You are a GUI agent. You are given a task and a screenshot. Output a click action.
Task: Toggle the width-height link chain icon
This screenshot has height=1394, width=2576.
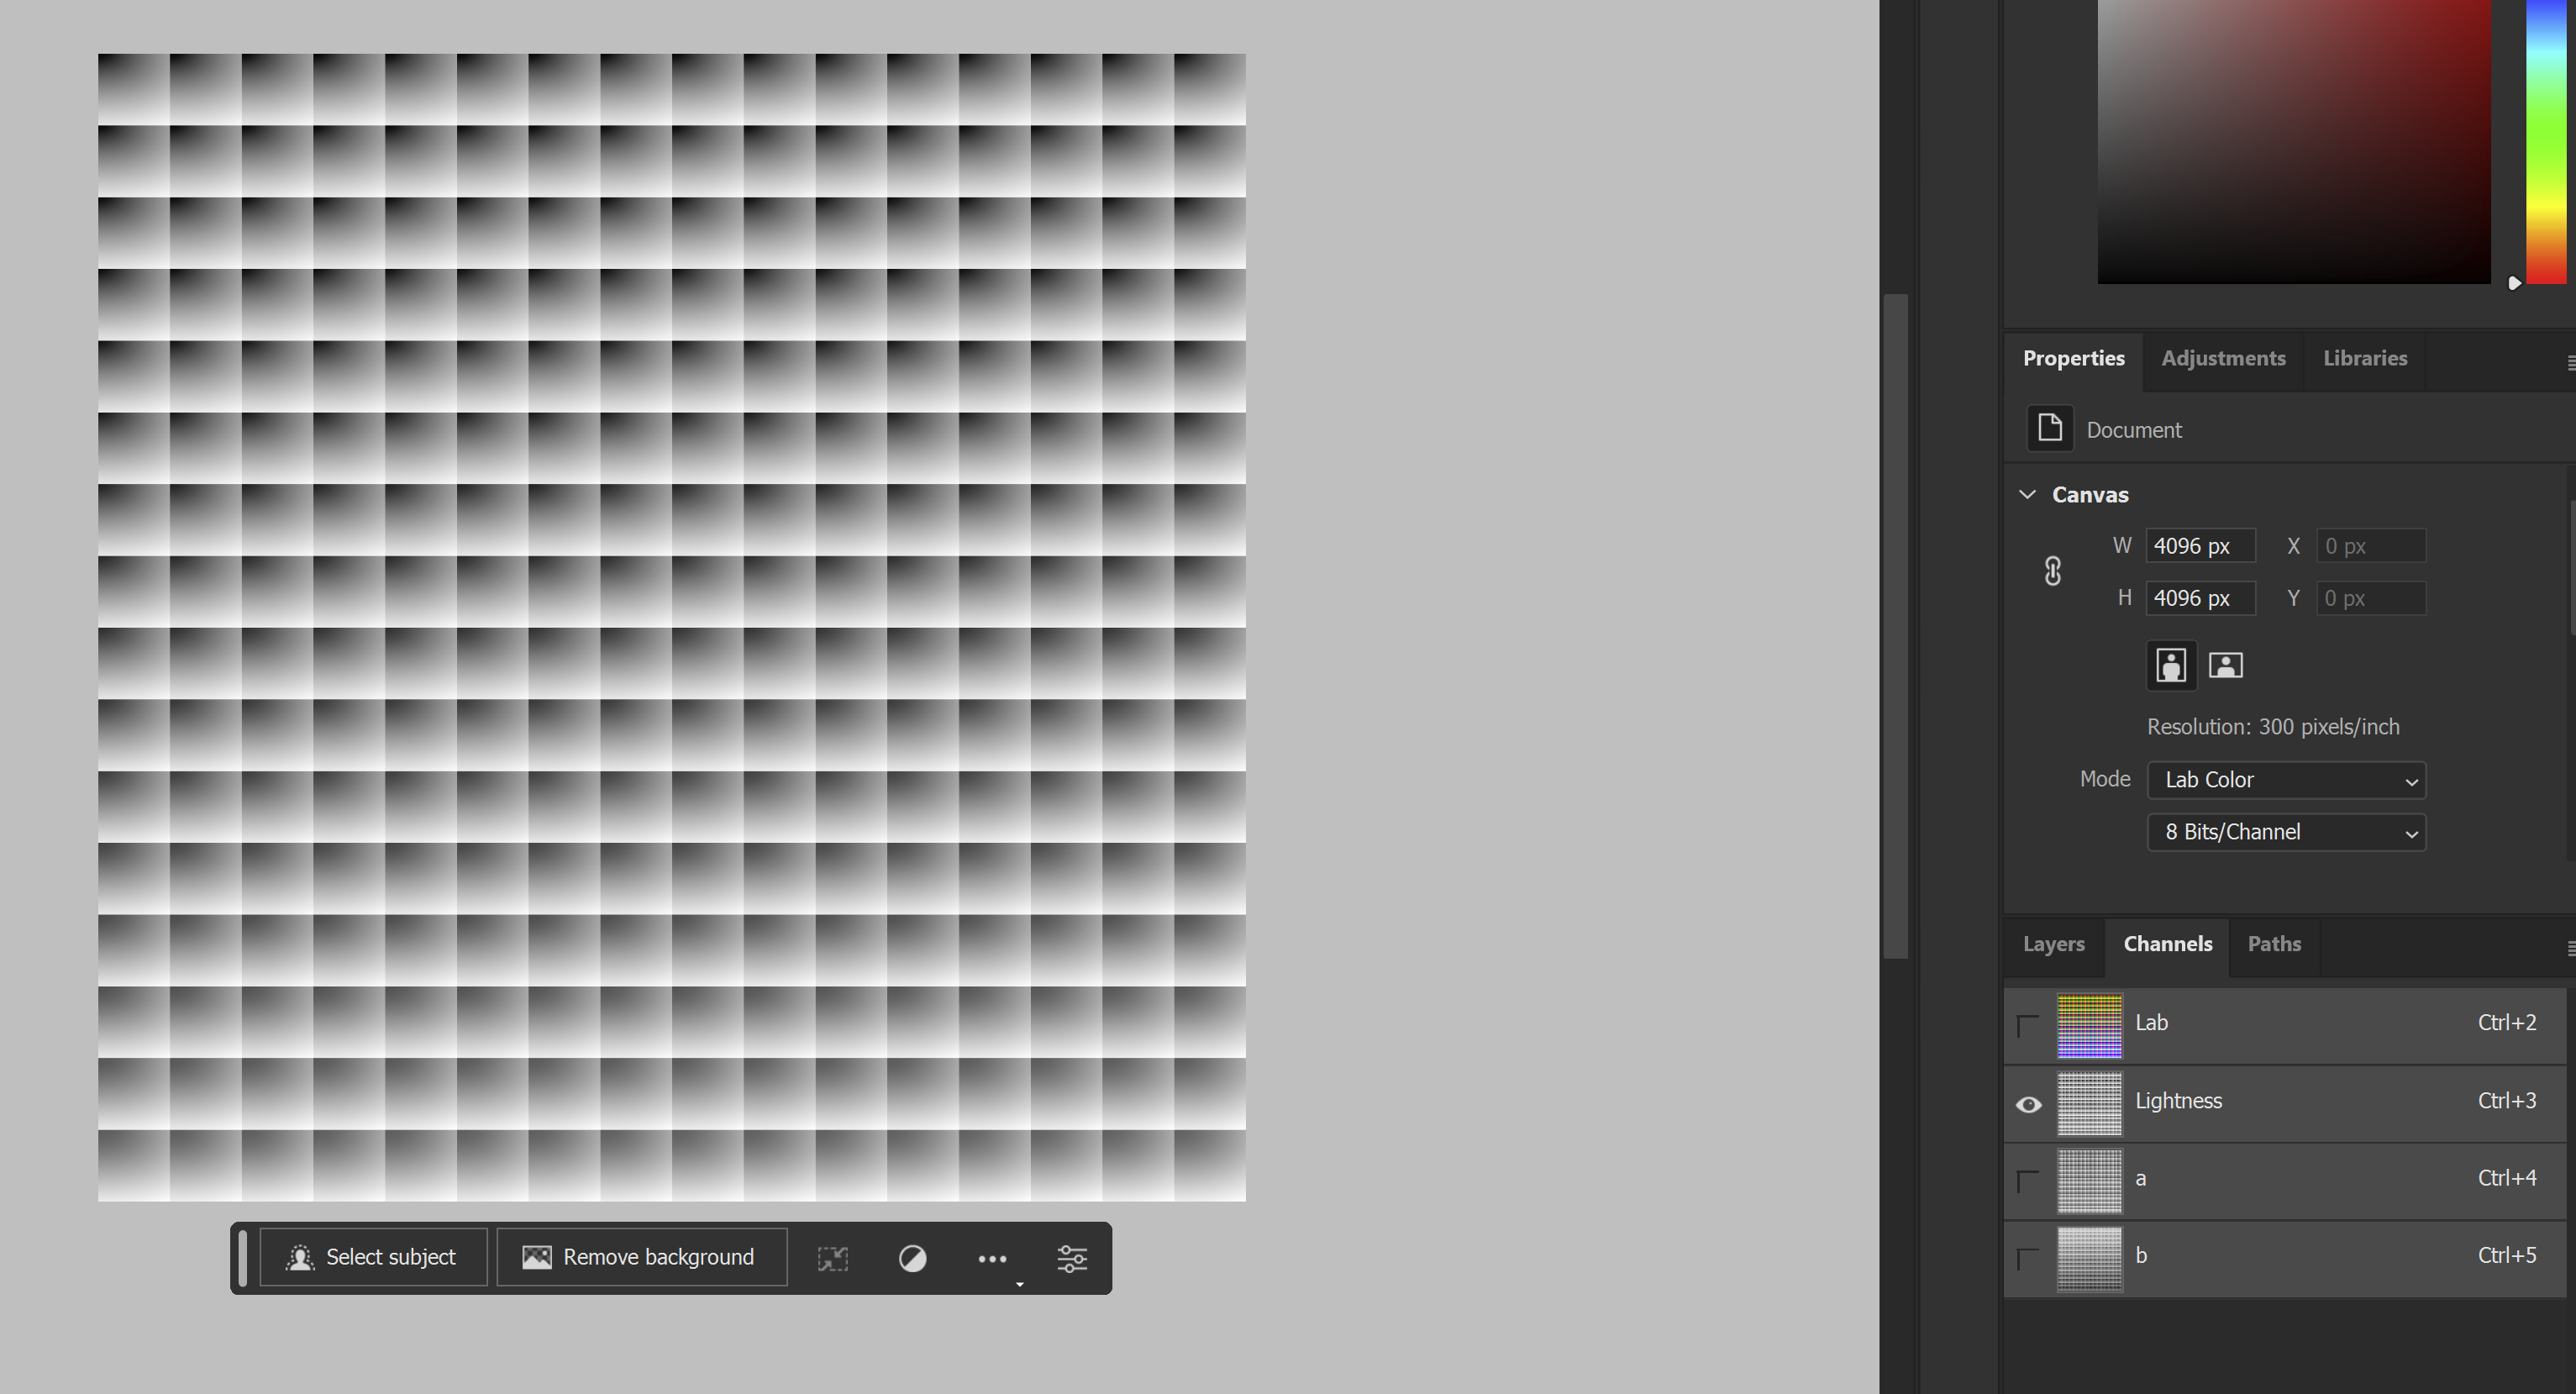(2052, 571)
